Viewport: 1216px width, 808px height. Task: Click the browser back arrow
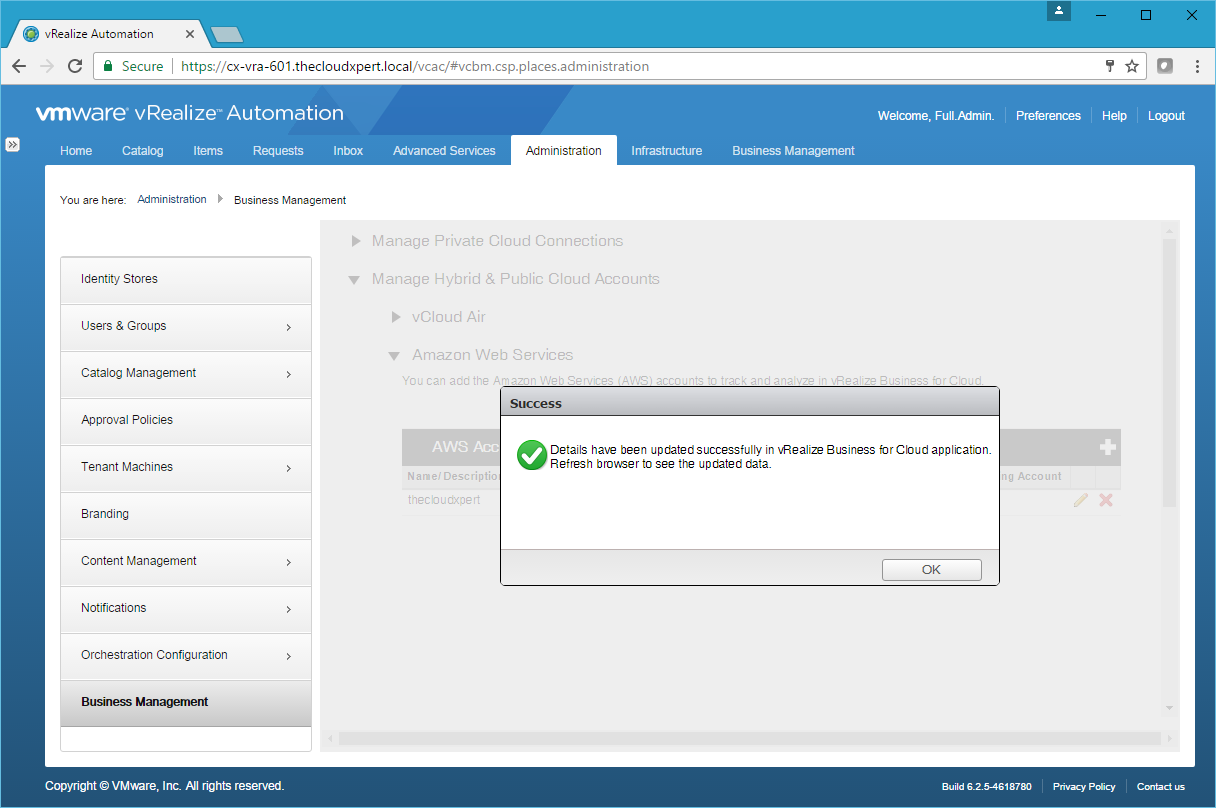(x=19, y=66)
